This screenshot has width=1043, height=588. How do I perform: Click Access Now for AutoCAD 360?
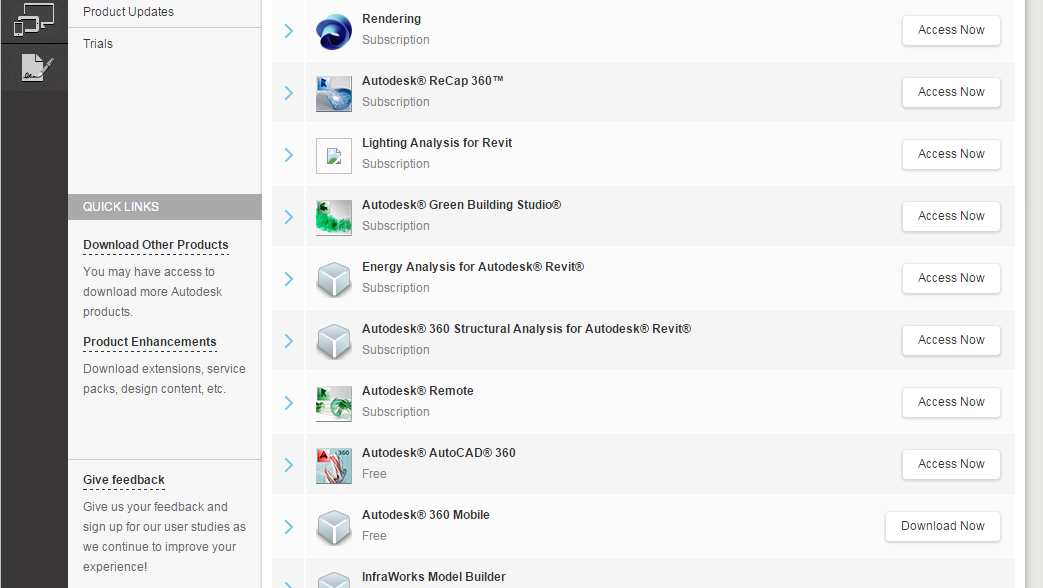point(951,464)
